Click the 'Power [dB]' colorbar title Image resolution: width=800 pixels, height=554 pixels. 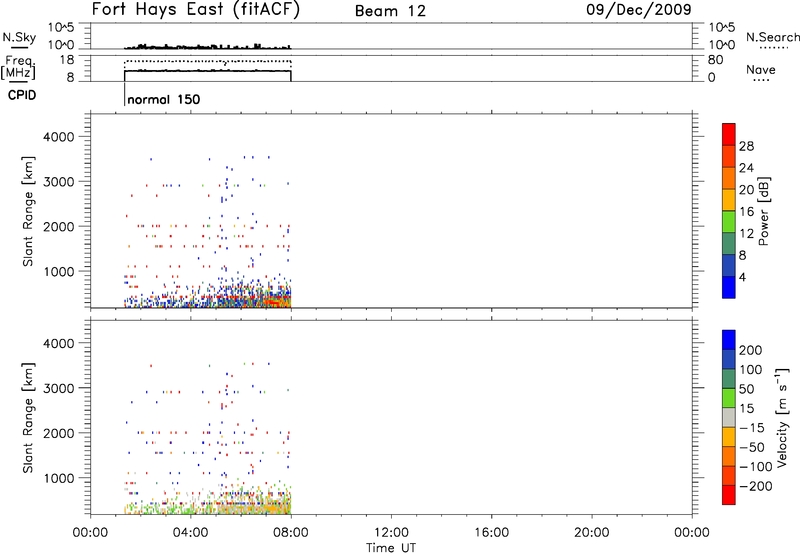[x=764, y=211]
